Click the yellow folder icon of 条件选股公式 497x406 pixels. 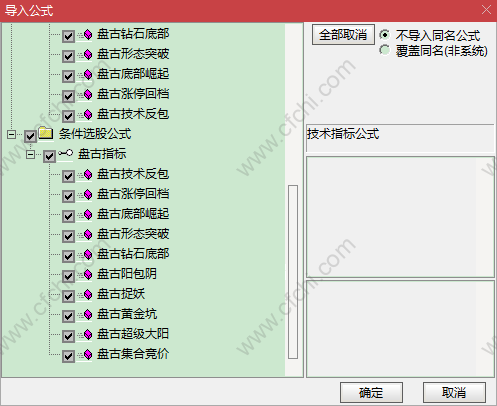[46, 133]
